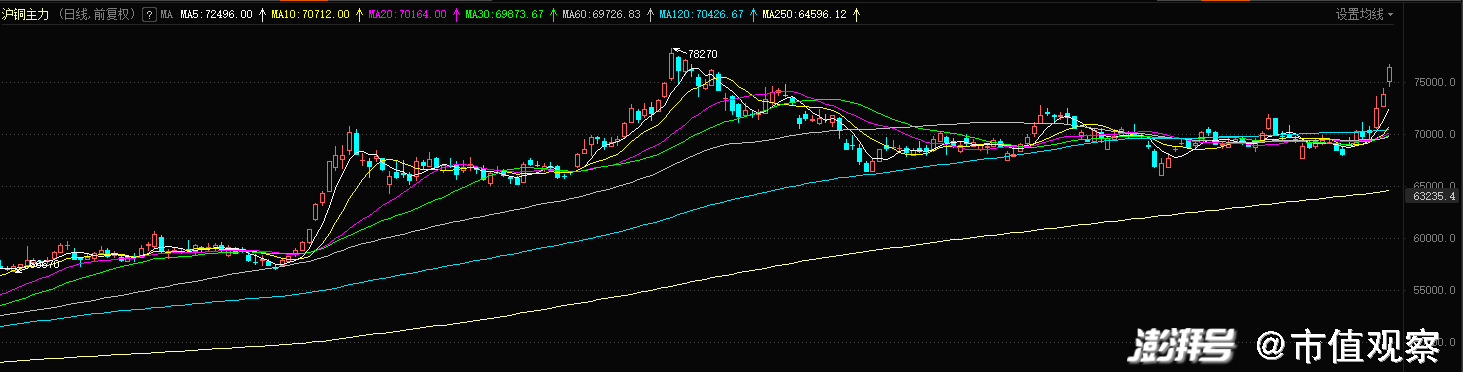Click the MA250:64596.12 value label
Screen dimensions: 1463x372
(805, 15)
